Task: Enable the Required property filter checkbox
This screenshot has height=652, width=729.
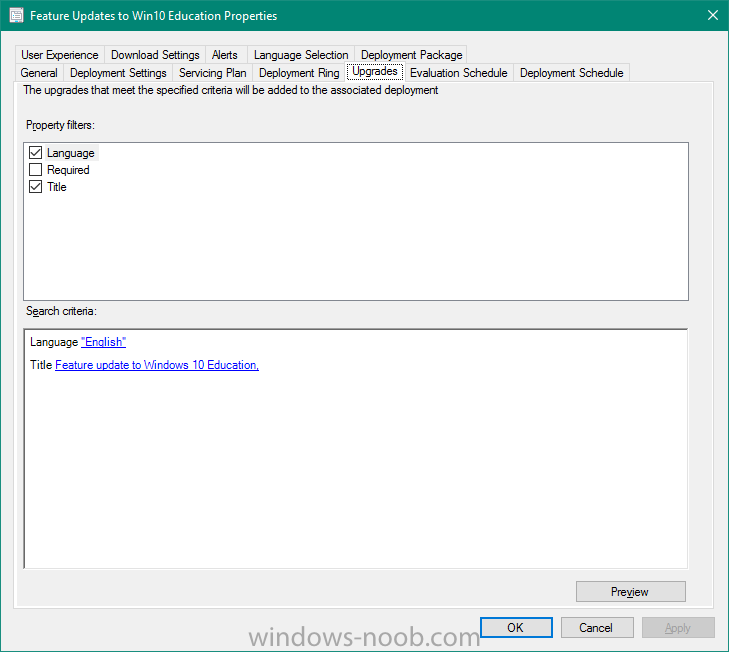Action: pos(35,170)
